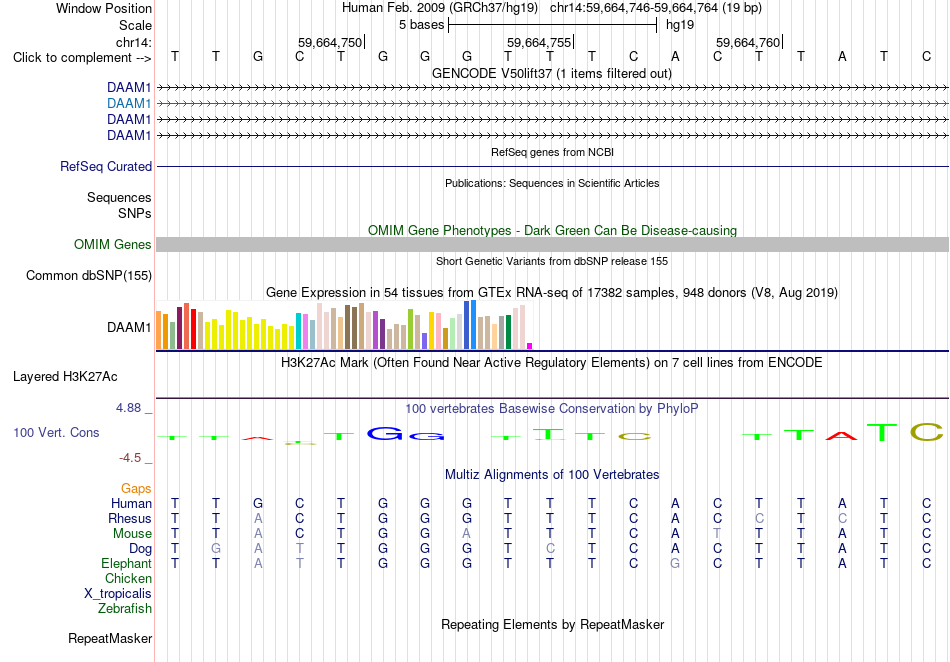Click the faded G mismatch in Elephant row
Viewport: 950px width, 662px height.
(675, 563)
